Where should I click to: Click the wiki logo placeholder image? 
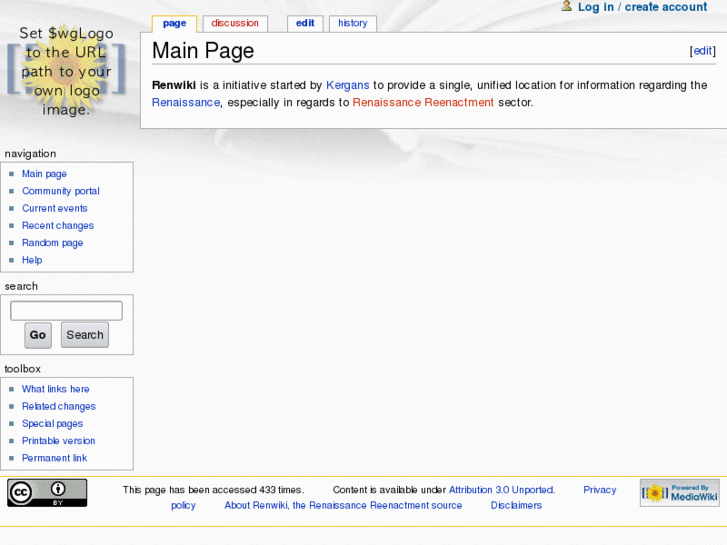click(x=66, y=71)
